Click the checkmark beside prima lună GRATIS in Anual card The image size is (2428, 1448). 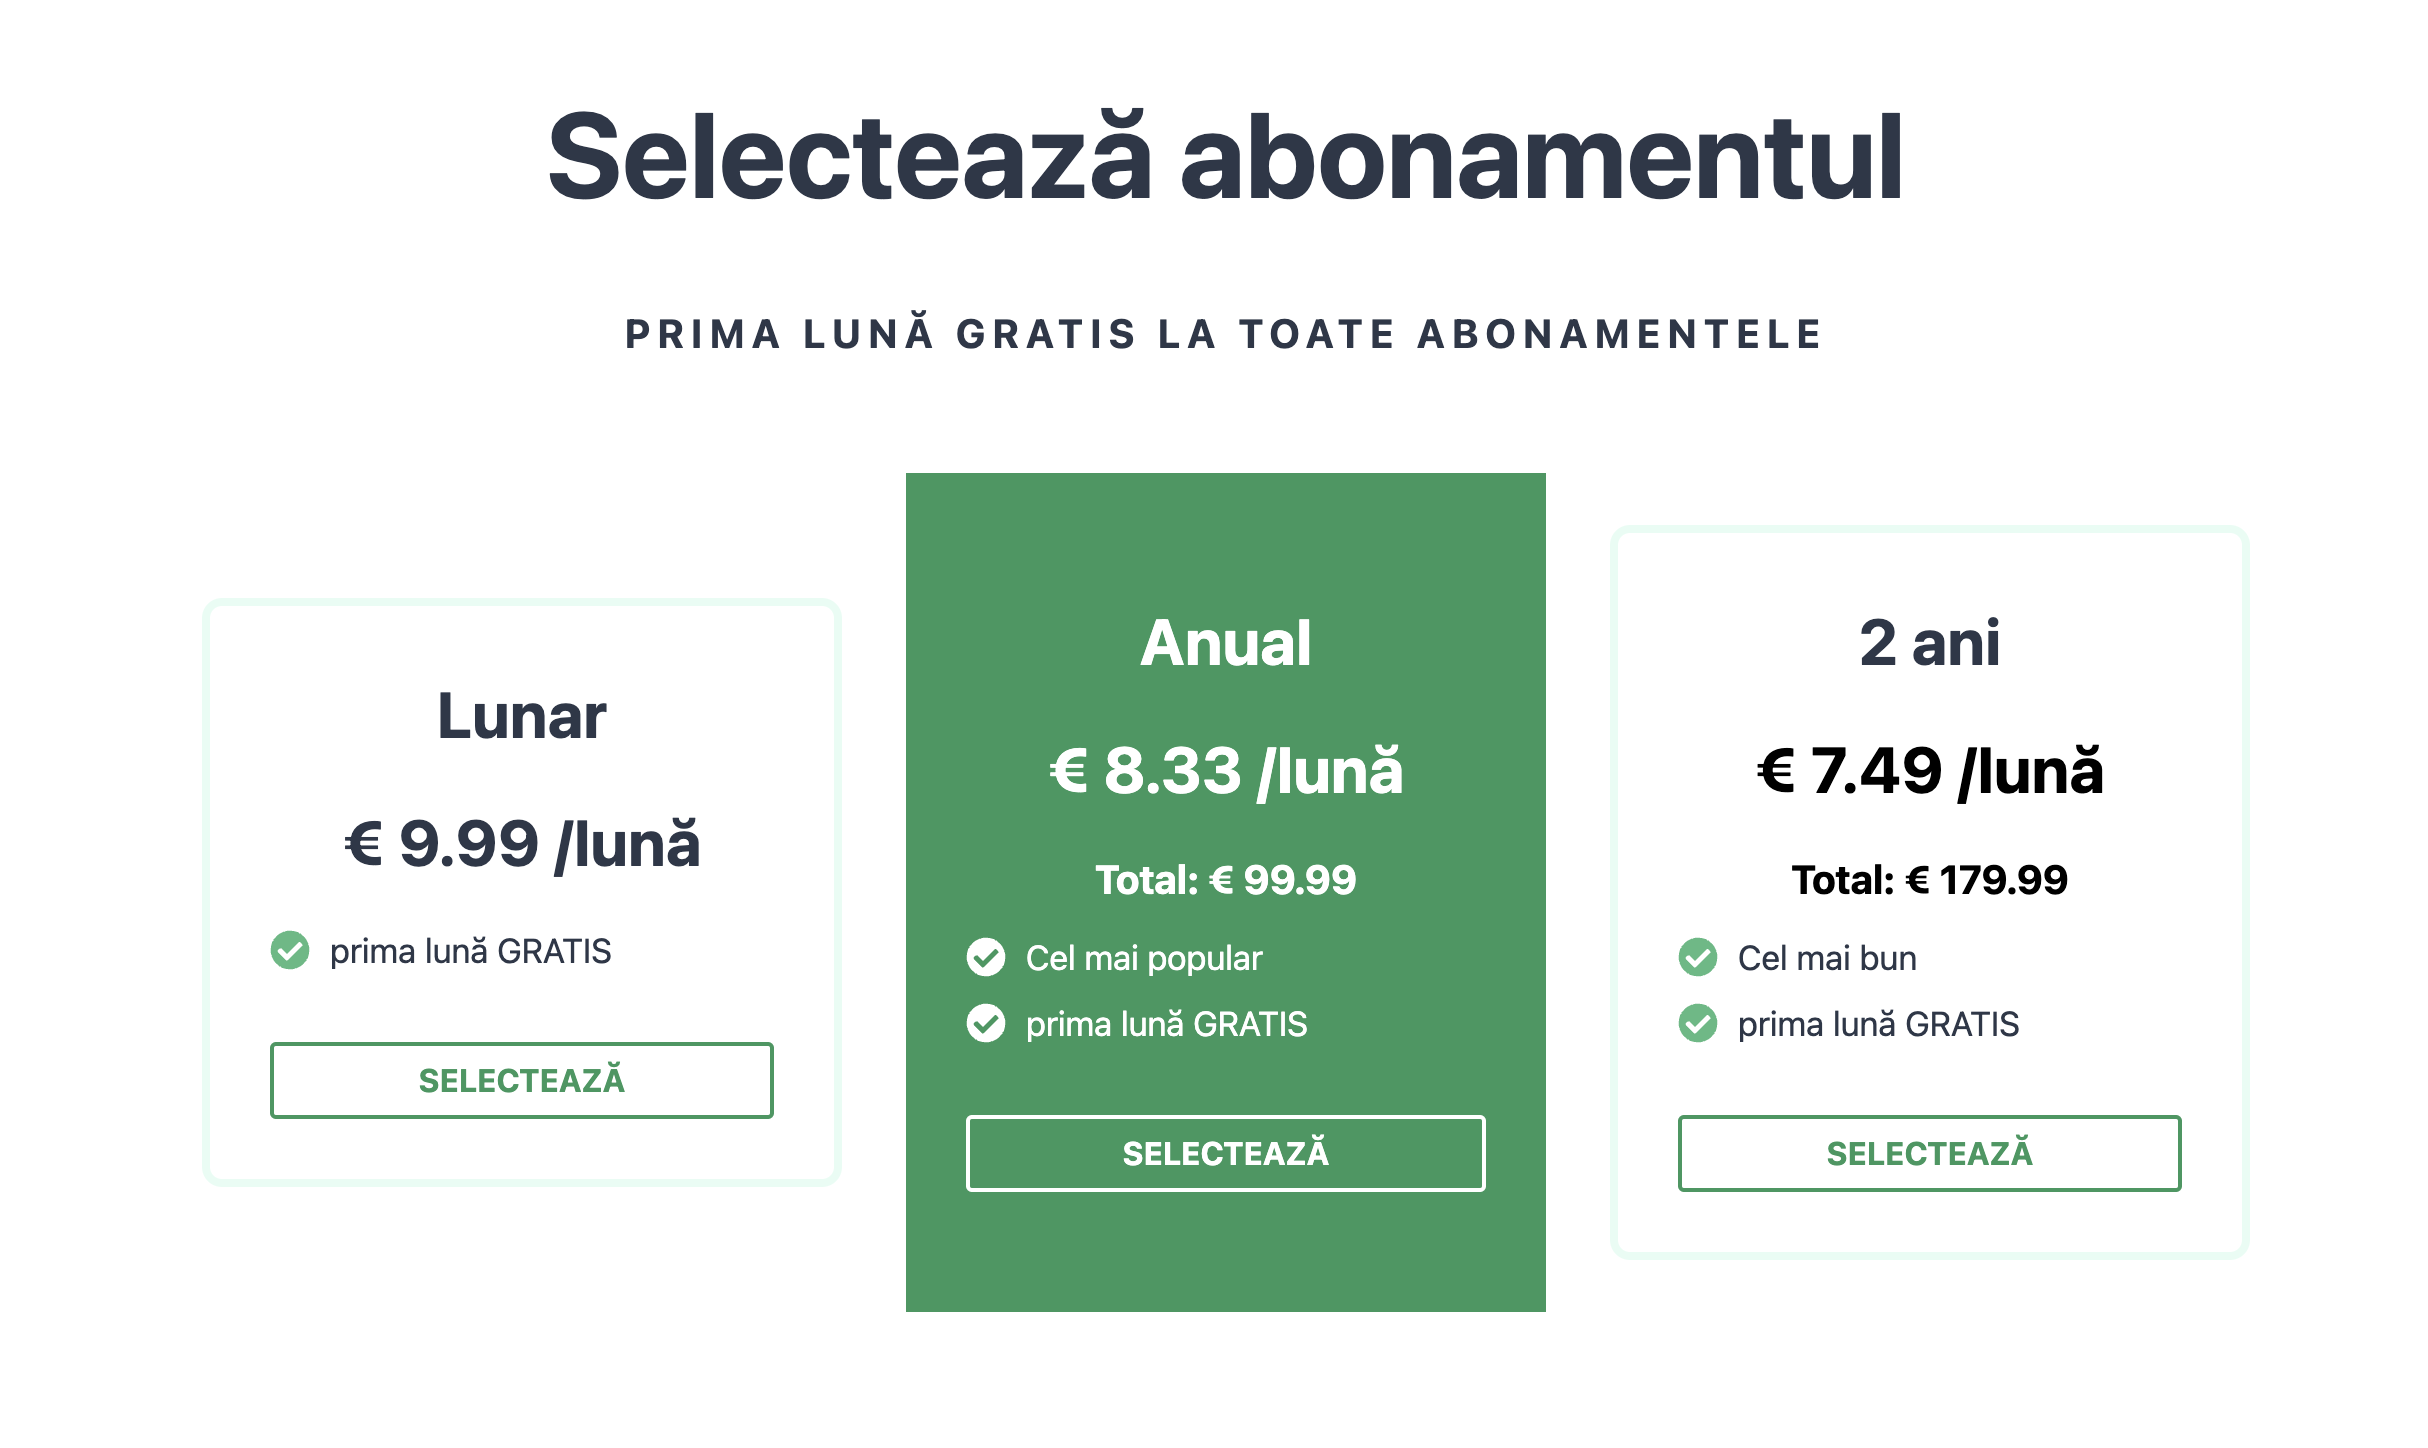tap(986, 1023)
